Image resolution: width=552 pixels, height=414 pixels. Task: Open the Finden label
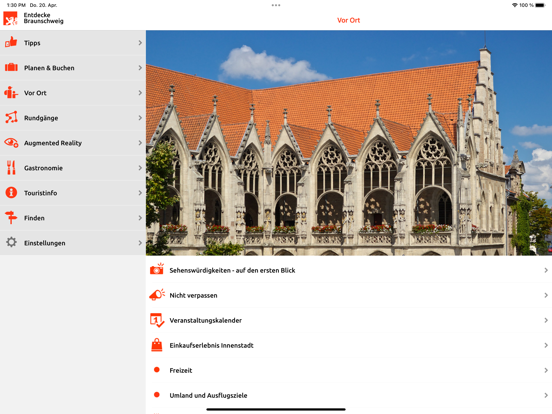[x=34, y=218]
